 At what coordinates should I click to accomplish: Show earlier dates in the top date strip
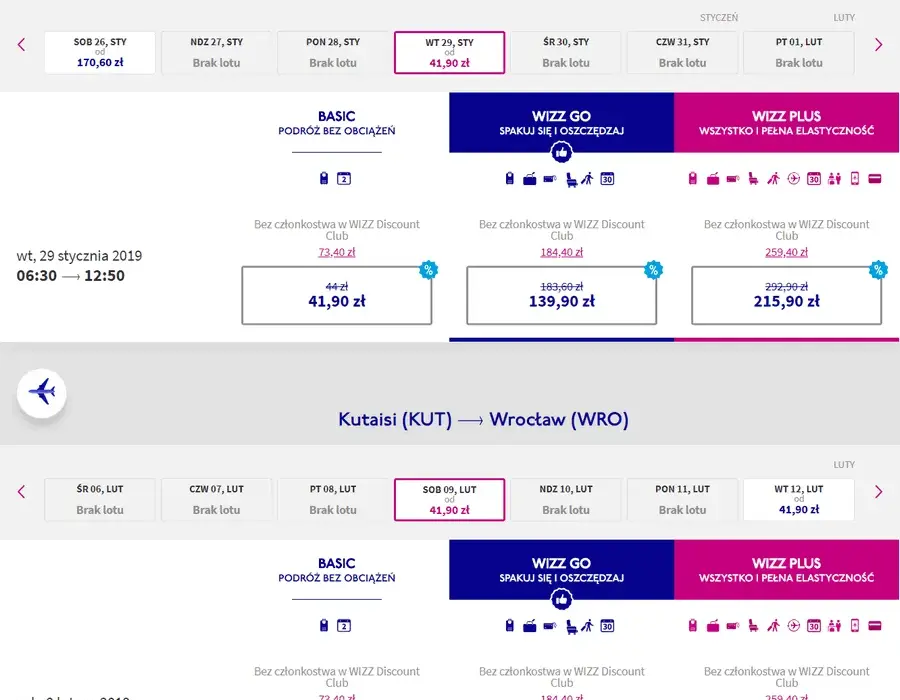coord(22,44)
